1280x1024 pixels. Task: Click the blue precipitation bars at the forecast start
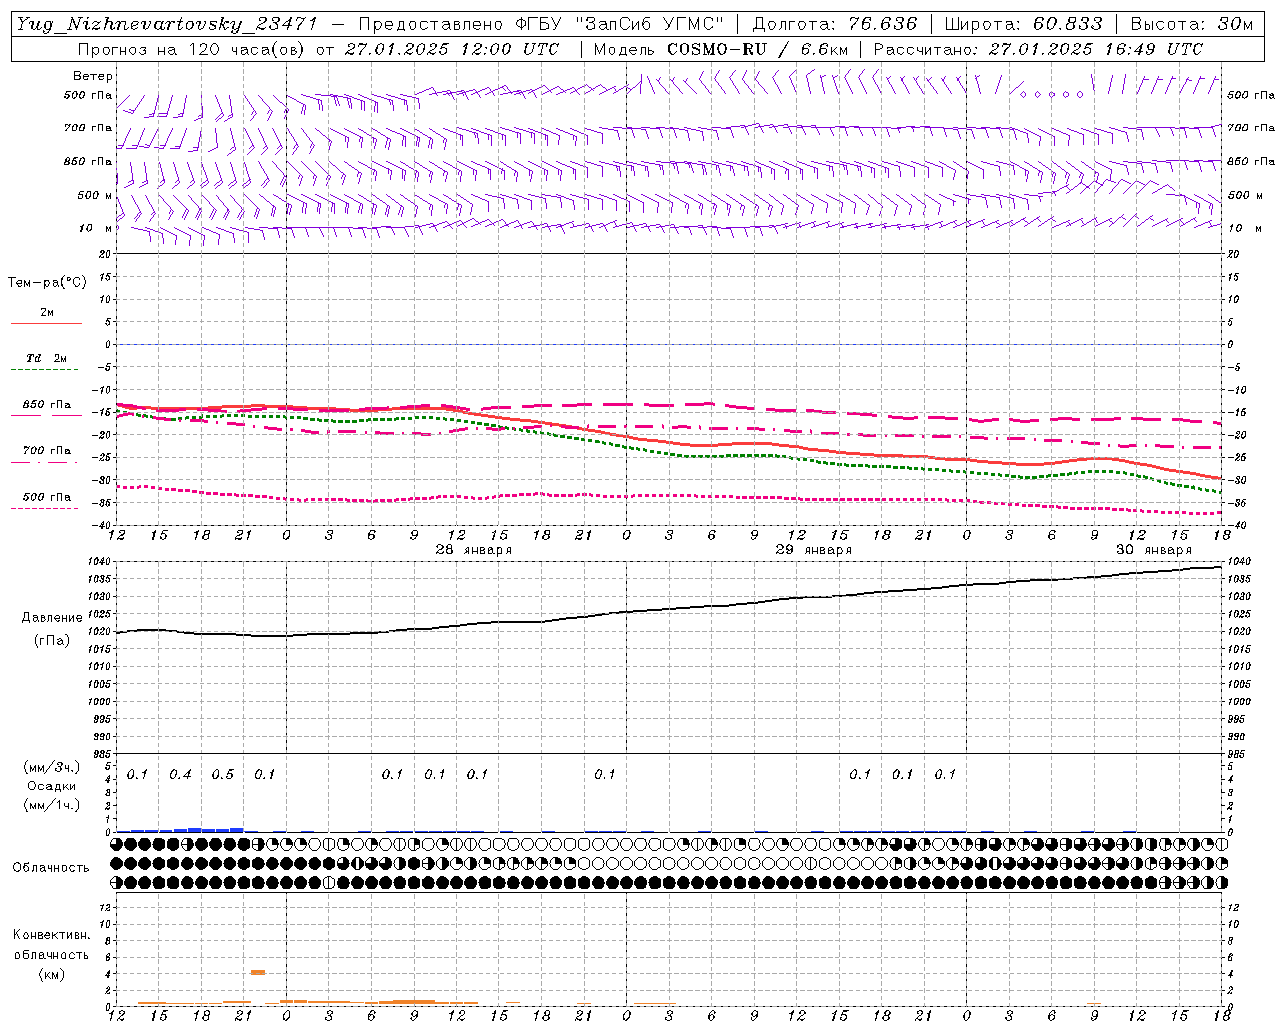[180, 829]
